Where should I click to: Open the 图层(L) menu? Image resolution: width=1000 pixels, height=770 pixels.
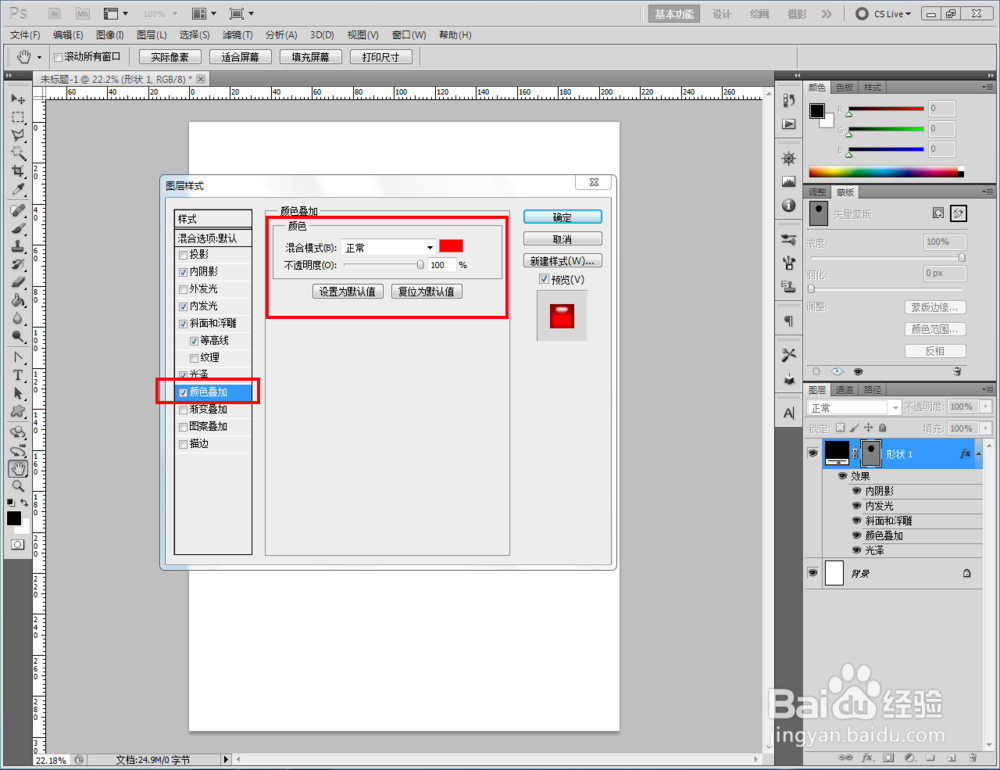[x=152, y=35]
